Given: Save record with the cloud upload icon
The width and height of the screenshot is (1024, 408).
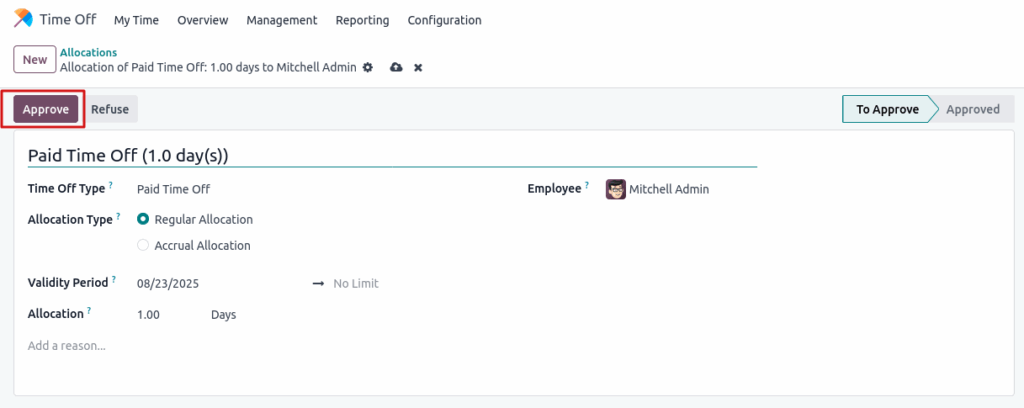Looking at the screenshot, I should (396, 67).
